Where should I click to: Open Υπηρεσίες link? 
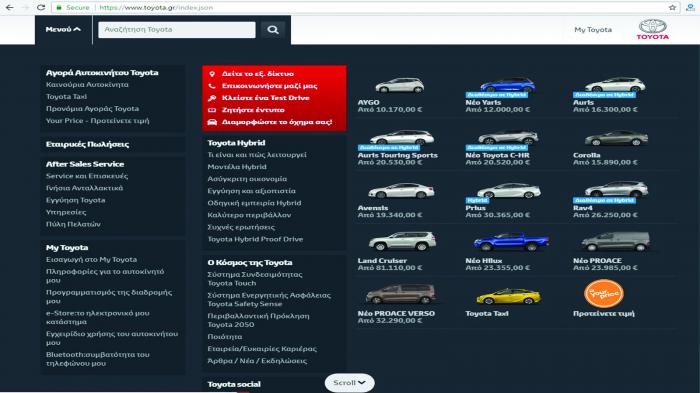point(66,212)
